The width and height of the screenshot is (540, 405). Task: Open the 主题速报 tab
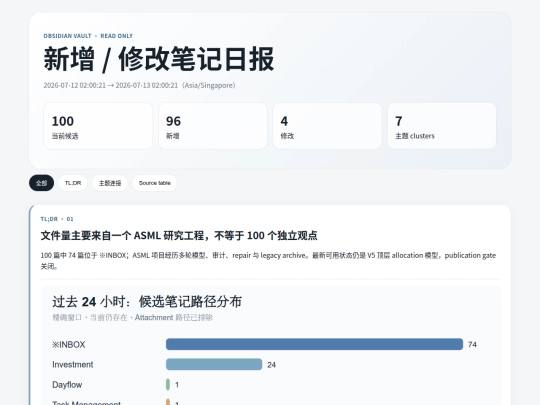[x=110, y=183]
